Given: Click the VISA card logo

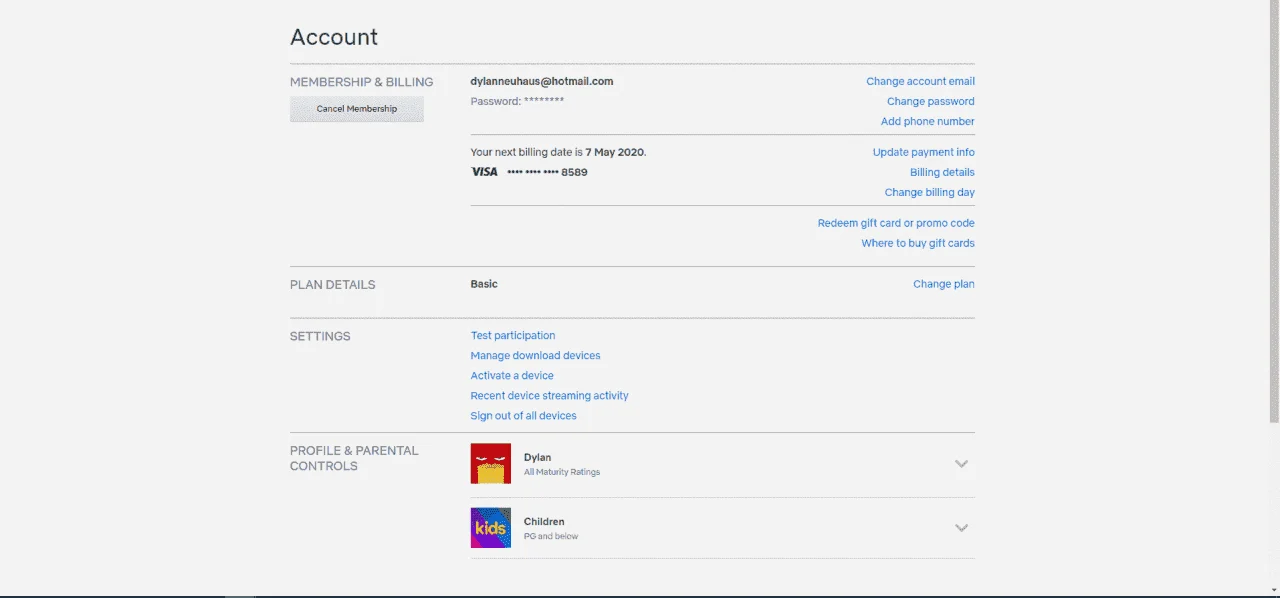Looking at the screenshot, I should click(484, 172).
